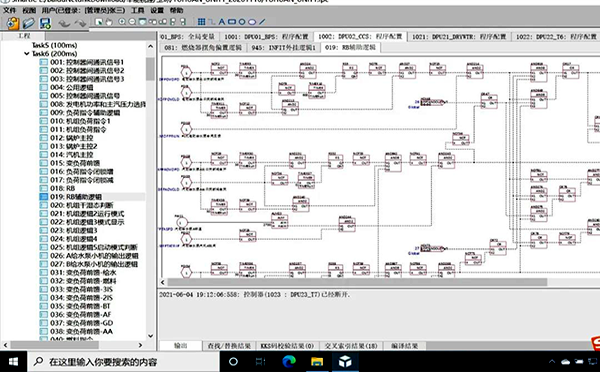600x372 pixels.
Task: Open the 交叉索引结果(18) output tab
Action: pyautogui.click(x=351, y=346)
